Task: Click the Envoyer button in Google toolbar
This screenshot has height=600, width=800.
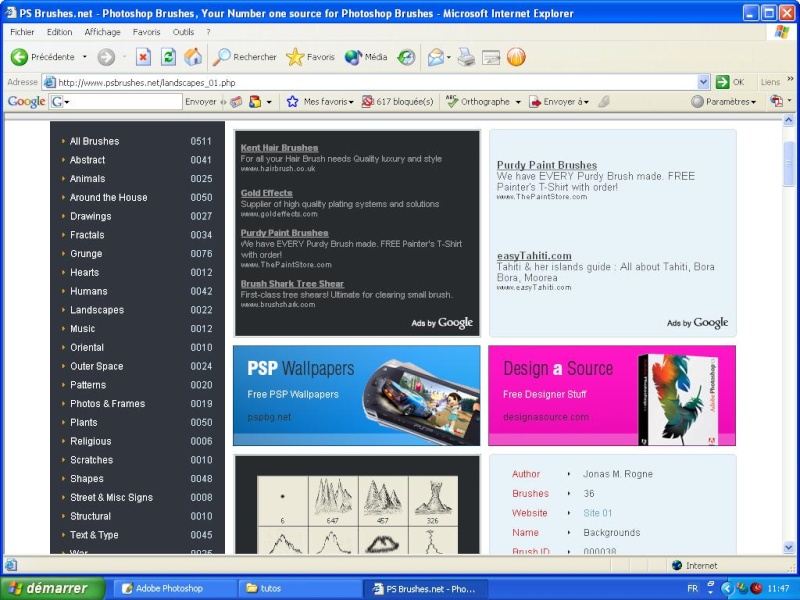Action: [x=201, y=102]
